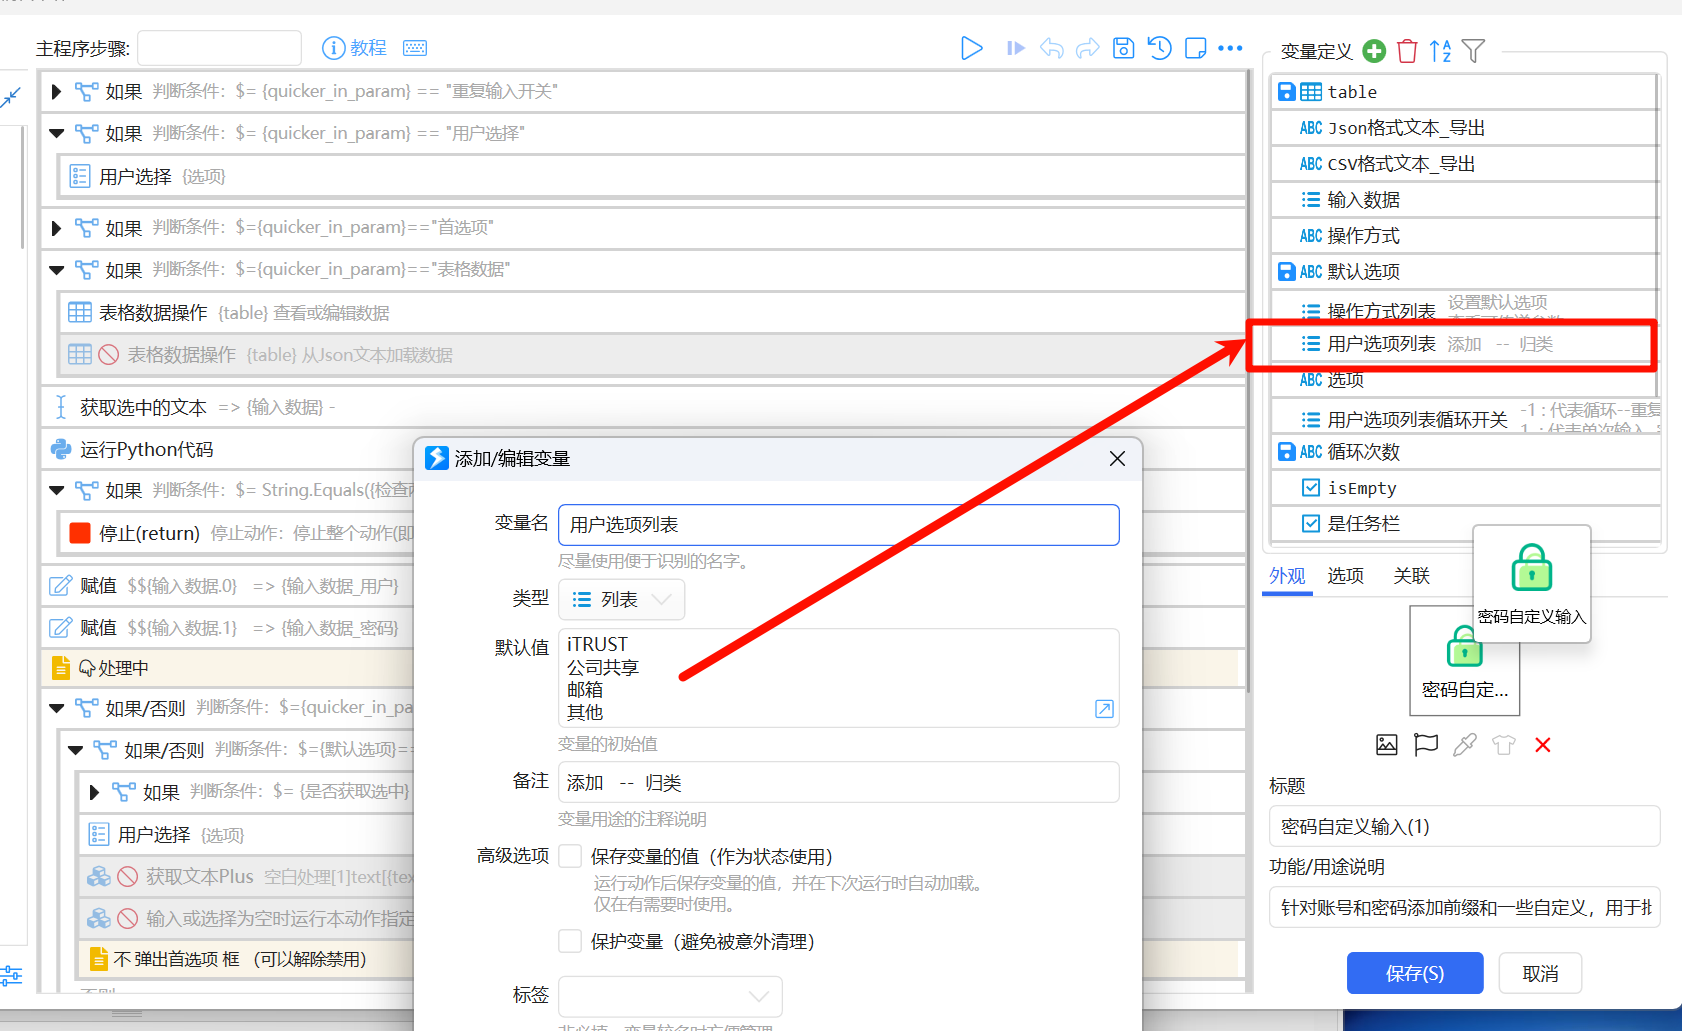Expand default value editor with popup icon
This screenshot has height=1031, width=1682.
(1104, 709)
